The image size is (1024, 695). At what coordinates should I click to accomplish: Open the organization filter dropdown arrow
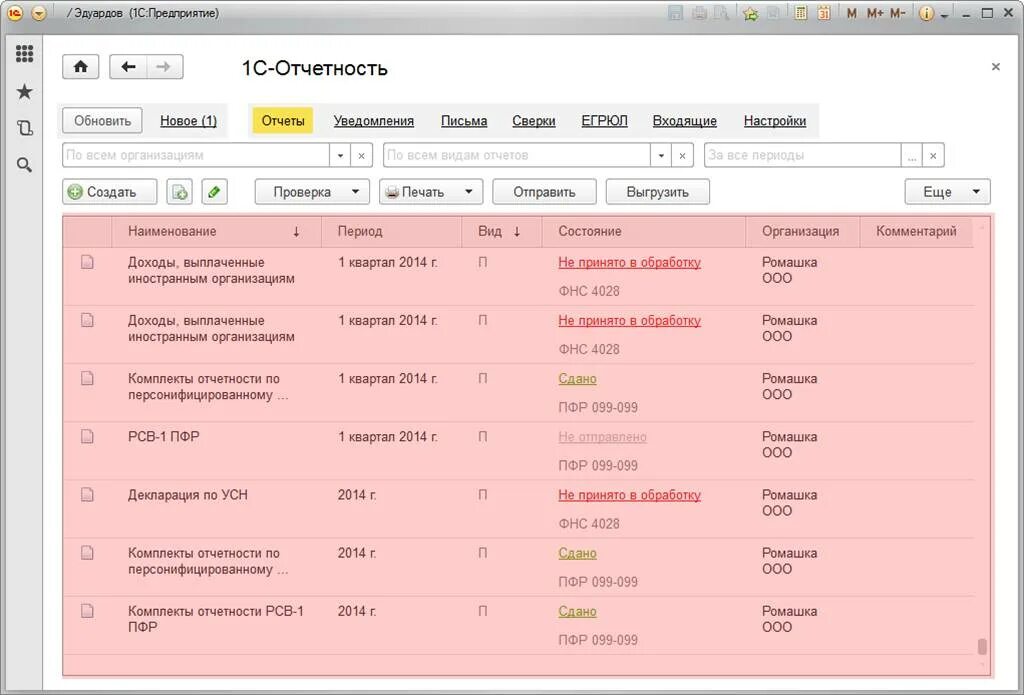coord(340,155)
